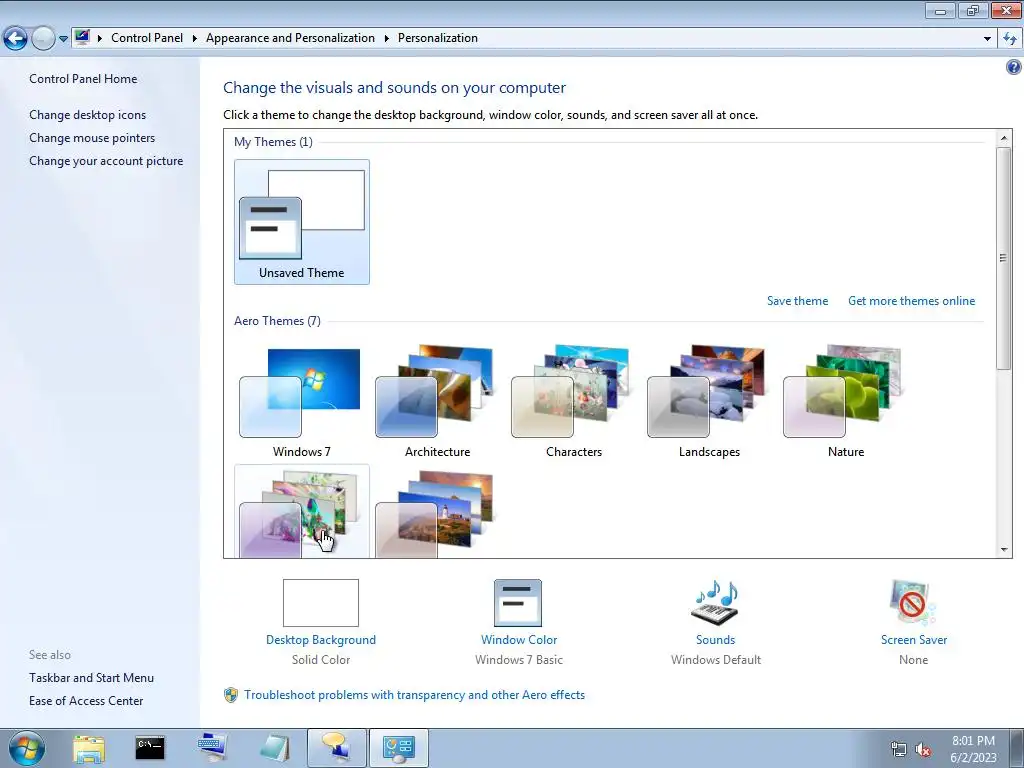Viewport: 1024px width, 768px height.
Task: Click the Screen Saver icon
Action: 913,603
